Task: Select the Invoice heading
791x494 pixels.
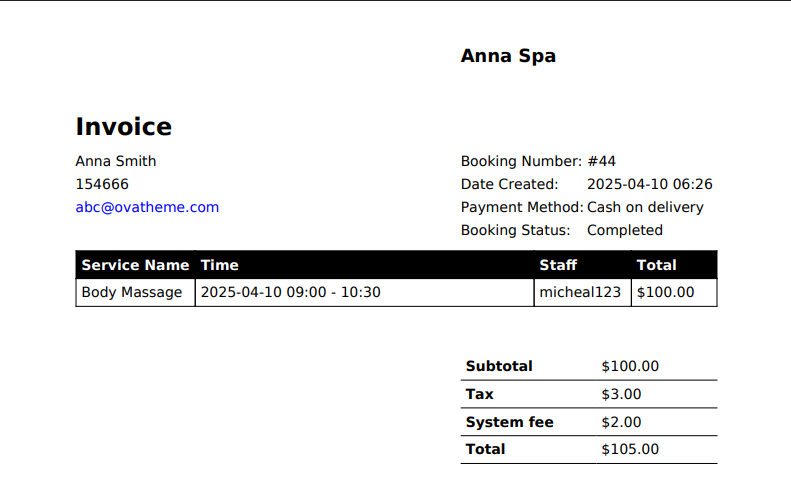Action: (124, 127)
